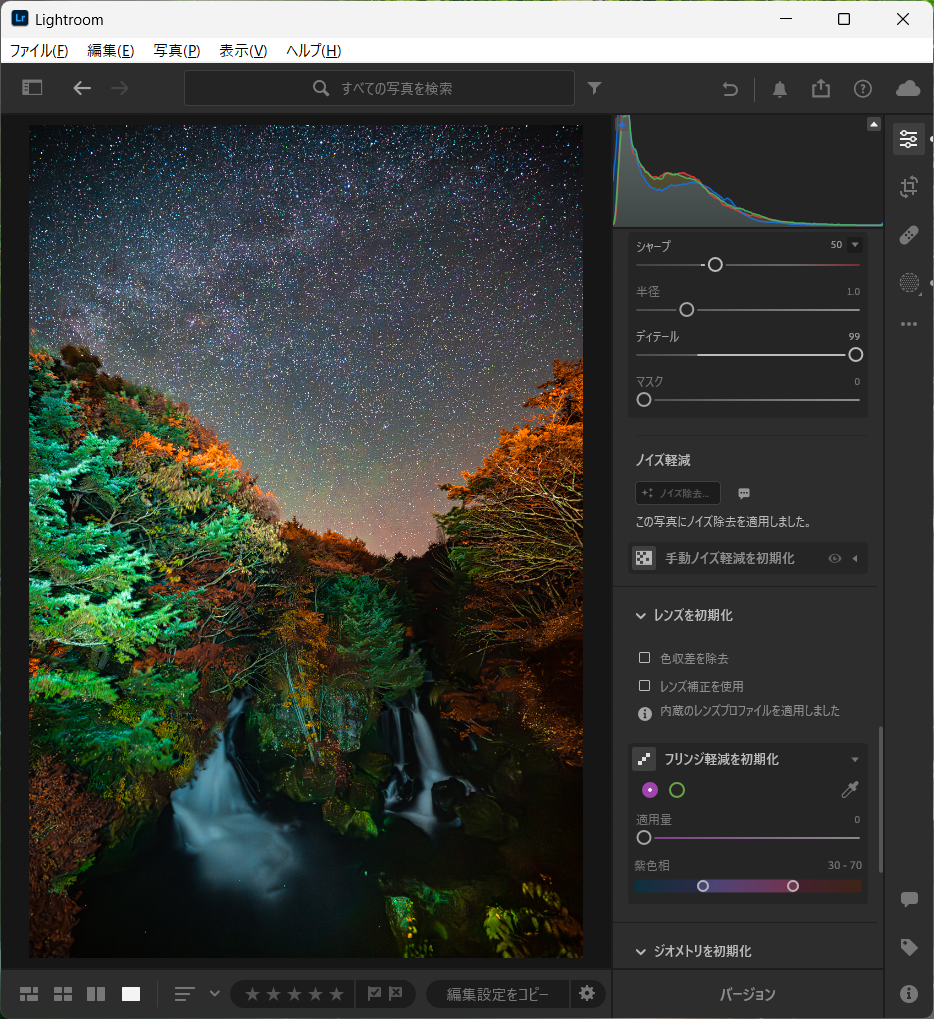Open the sort order dropdown arrow

(214, 993)
